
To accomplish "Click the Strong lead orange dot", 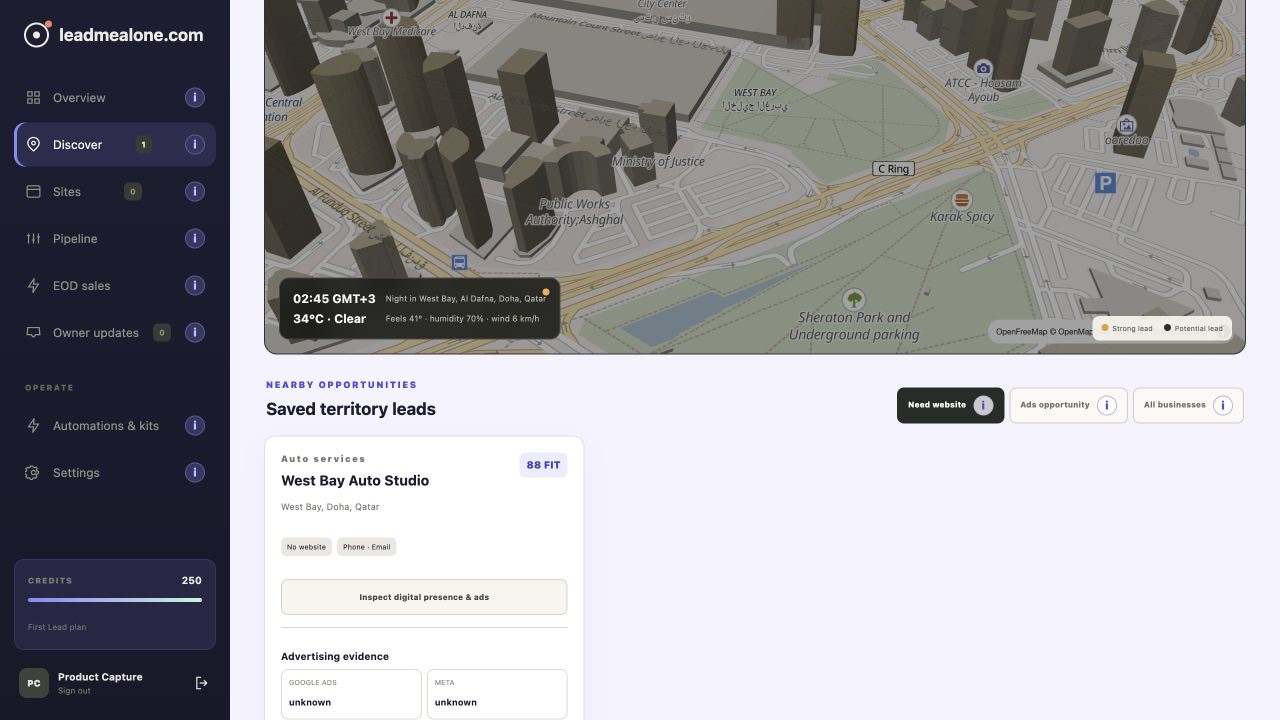I will 1105,328.
